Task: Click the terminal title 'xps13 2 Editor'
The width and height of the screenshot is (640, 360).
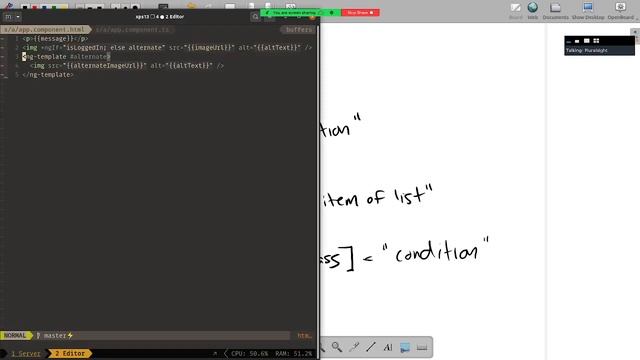Action: (160, 17)
